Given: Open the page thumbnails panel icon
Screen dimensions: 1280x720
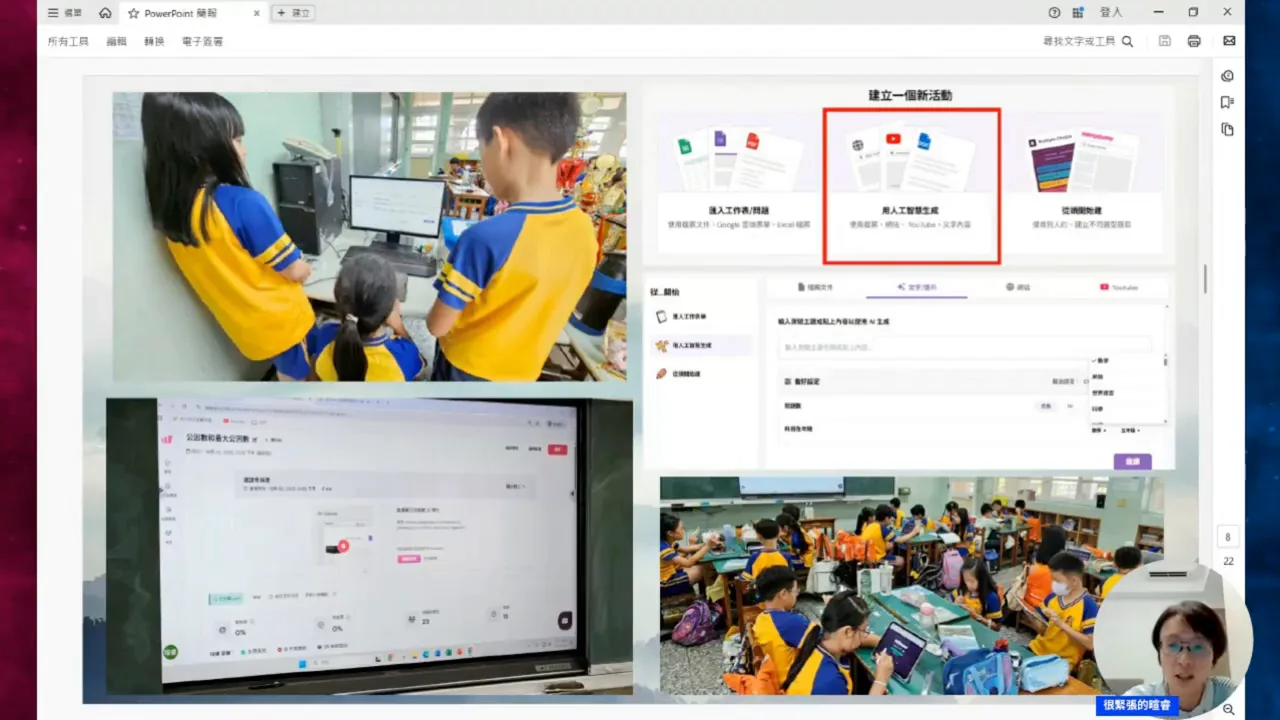Looking at the screenshot, I should [x=1227, y=129].
